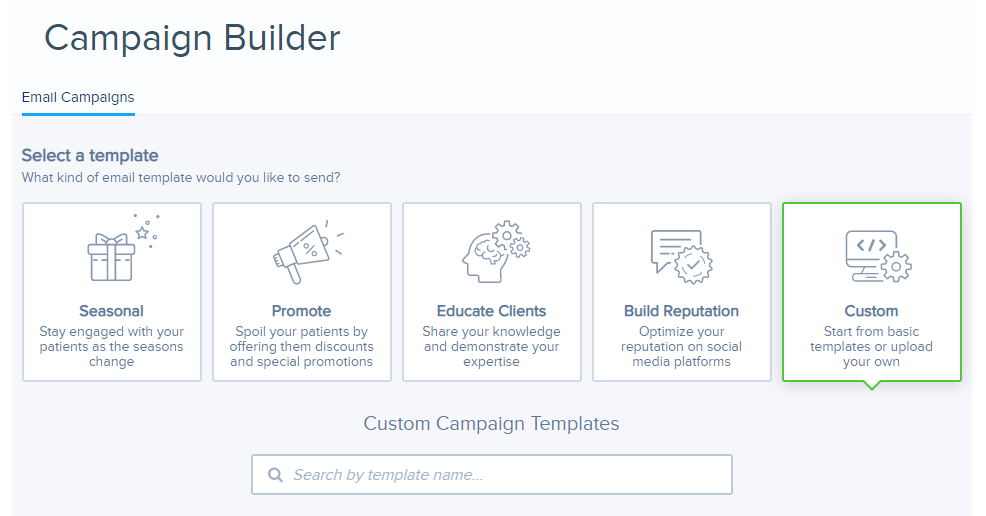The image size is (986, 516).
Task: Click the Educate Clients brain gears icon
Action: (x=497, y=251)
